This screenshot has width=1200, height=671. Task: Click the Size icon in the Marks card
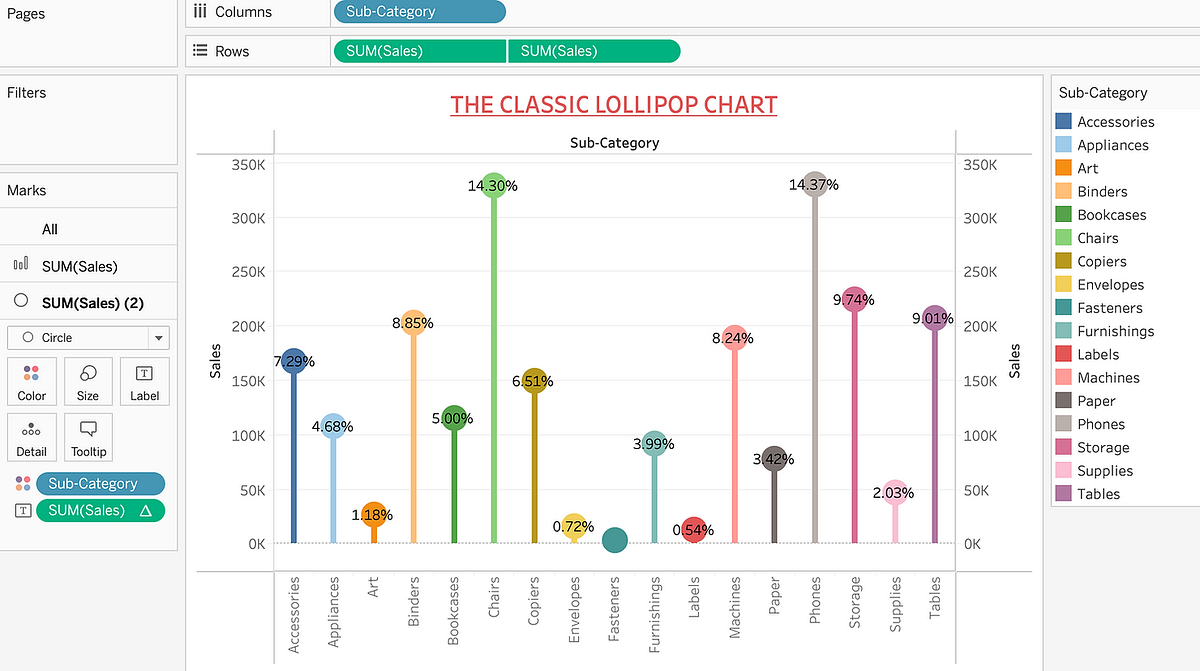coord(88,380)
